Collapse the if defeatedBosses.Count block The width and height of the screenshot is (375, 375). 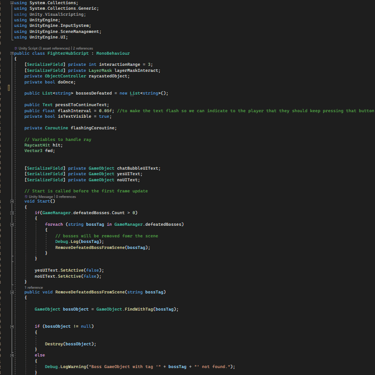[x=12, y=213]
